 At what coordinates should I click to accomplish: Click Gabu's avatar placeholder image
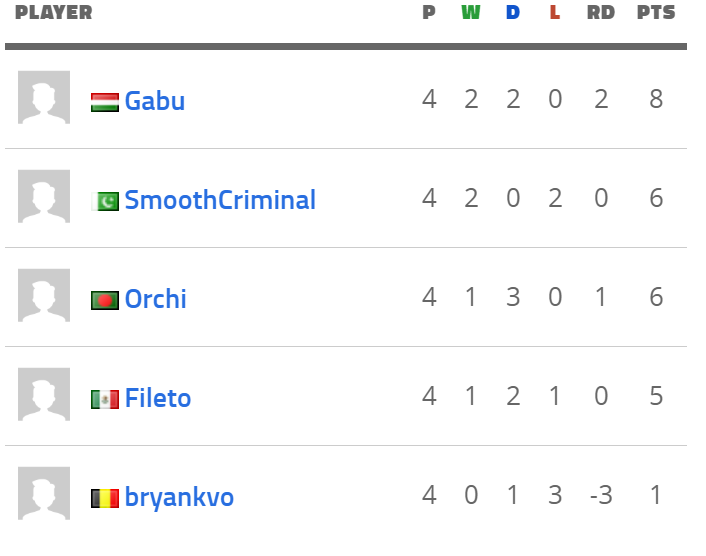[x=44, y=97]
